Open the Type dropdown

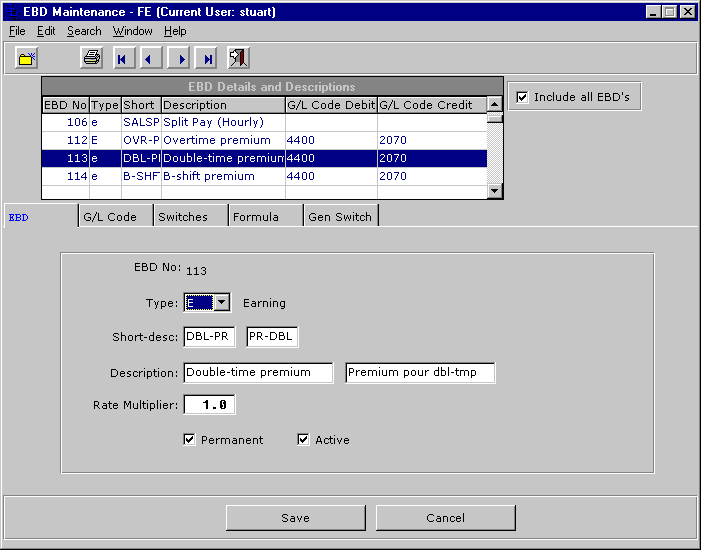tap(222, 303)
